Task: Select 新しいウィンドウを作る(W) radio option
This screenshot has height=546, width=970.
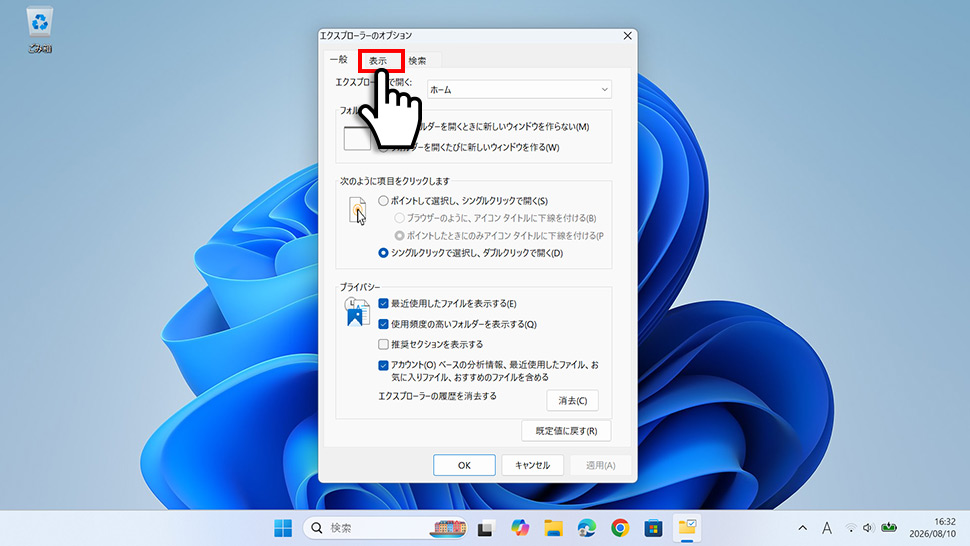Action: point(469,147)
